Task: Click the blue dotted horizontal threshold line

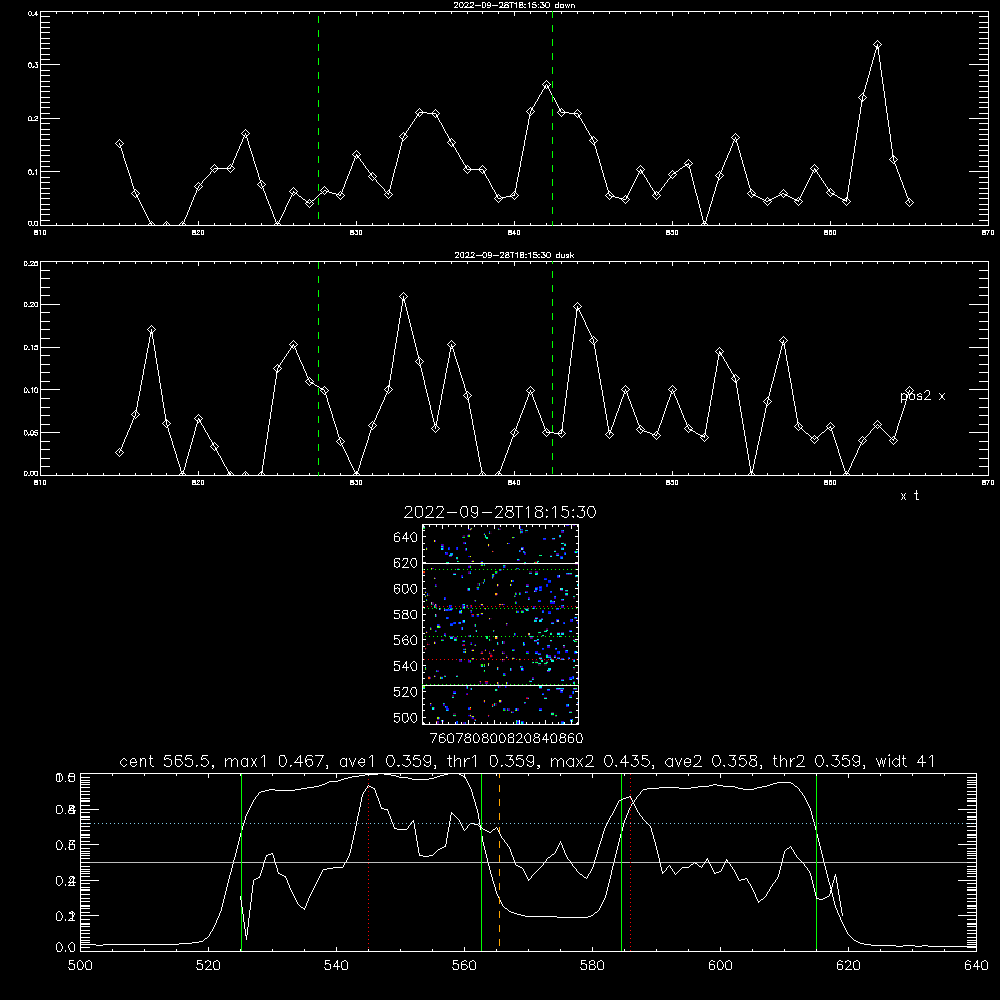Action: tap(528, 823)
